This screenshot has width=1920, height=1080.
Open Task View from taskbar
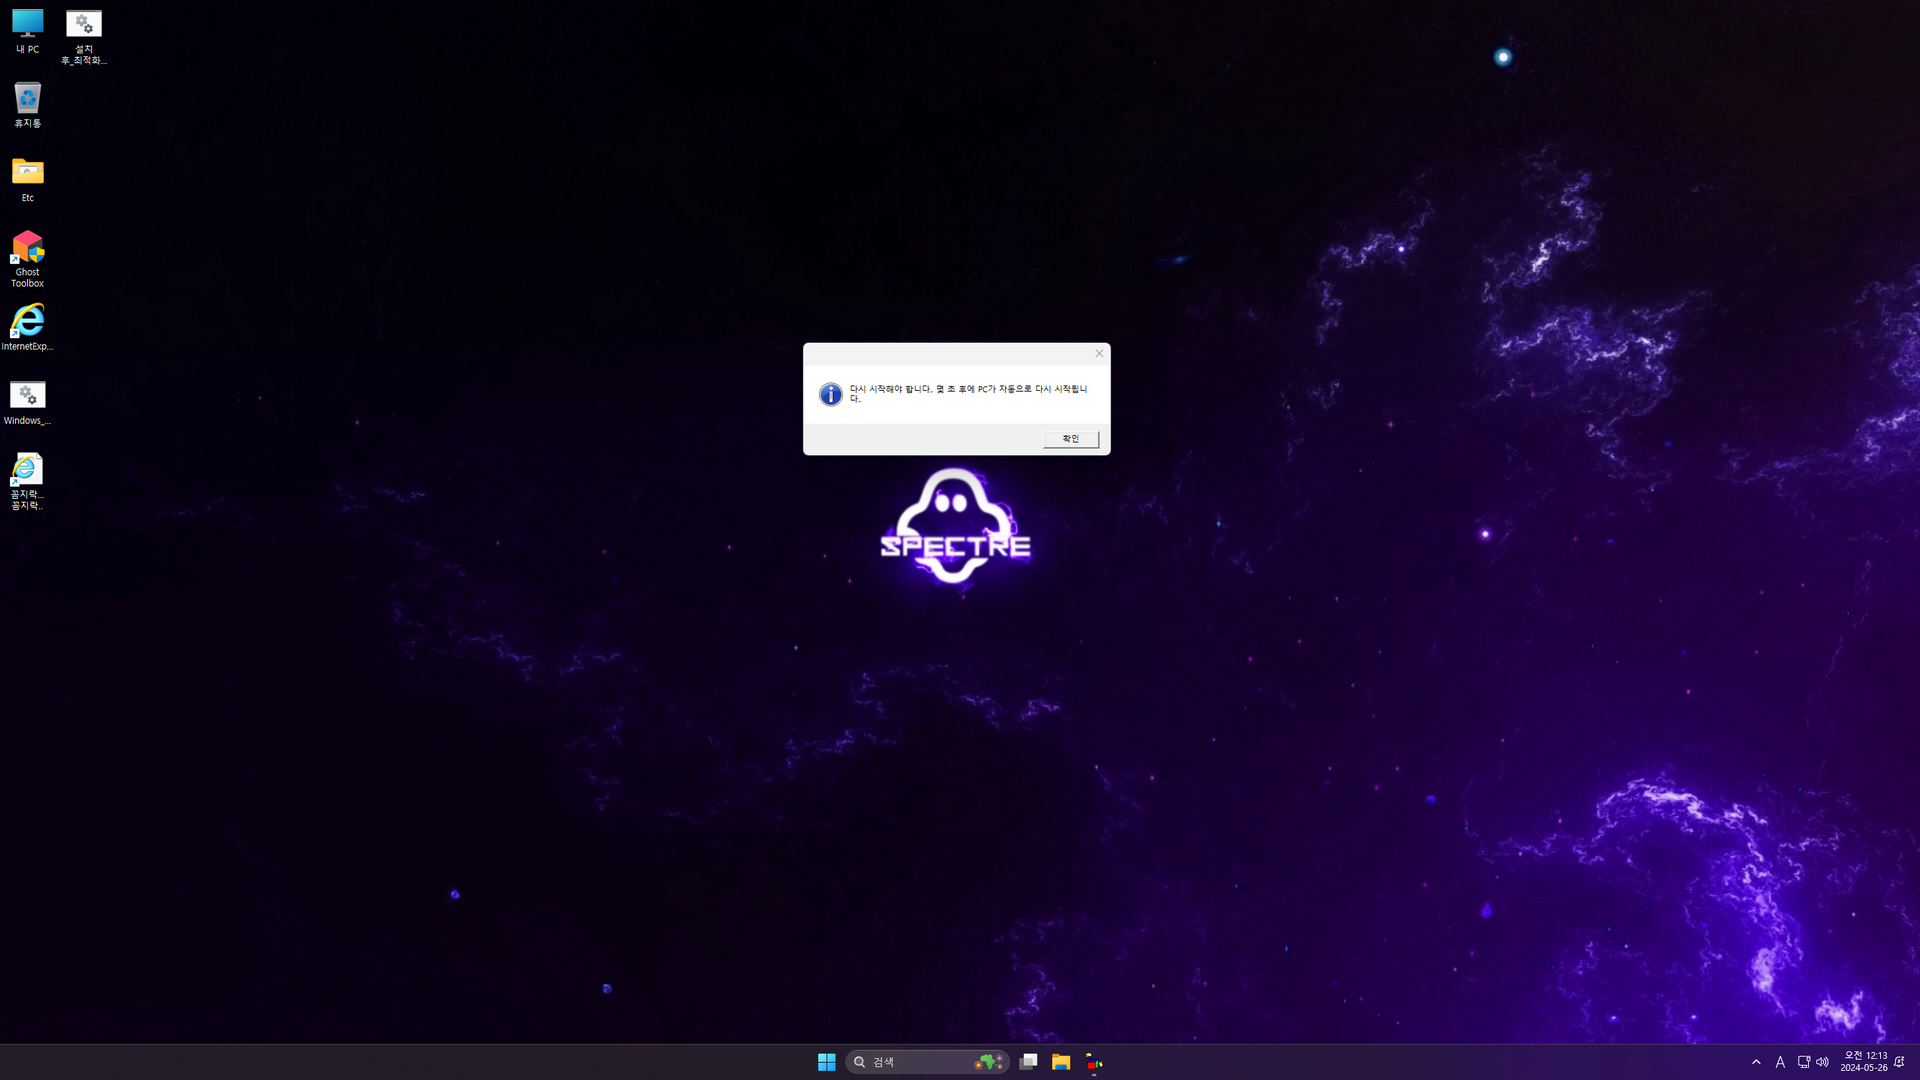pyautogui.click(x=1028, y=1062)
